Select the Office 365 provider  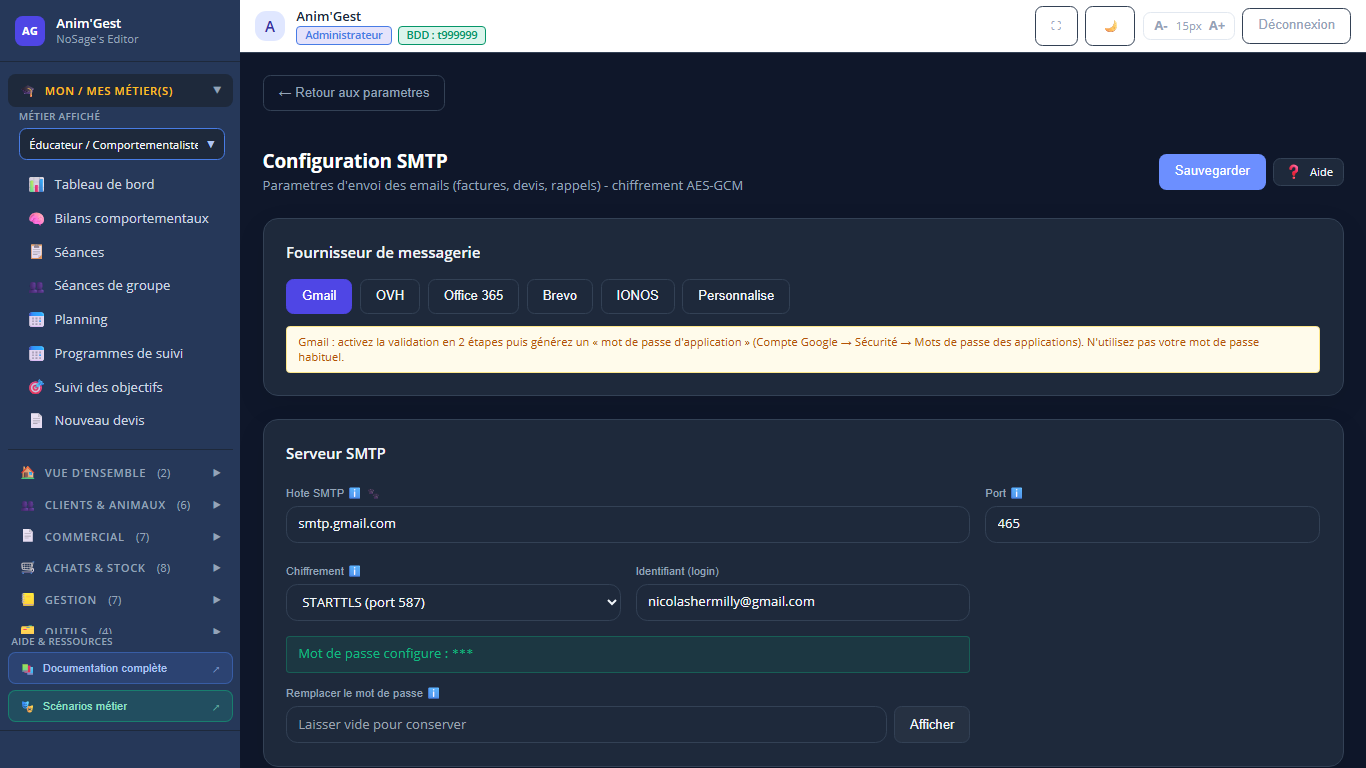point(474,296)
